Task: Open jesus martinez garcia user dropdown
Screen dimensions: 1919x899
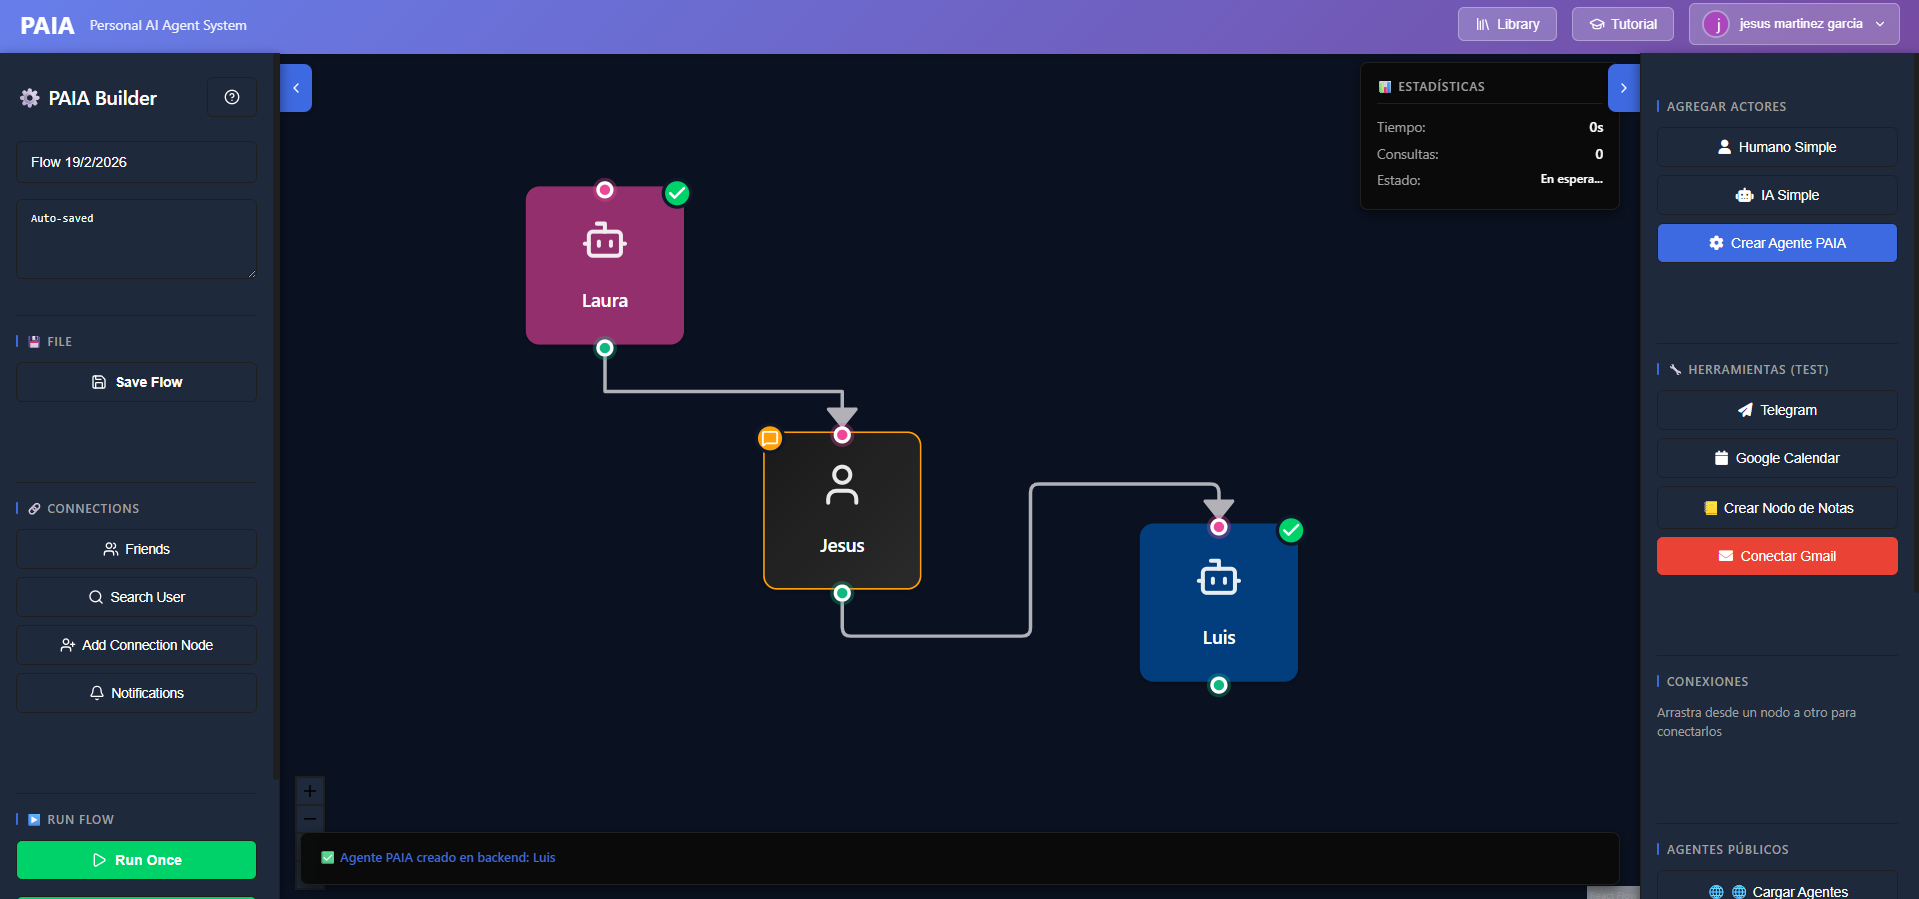Action: click(x=1793, y=24)
